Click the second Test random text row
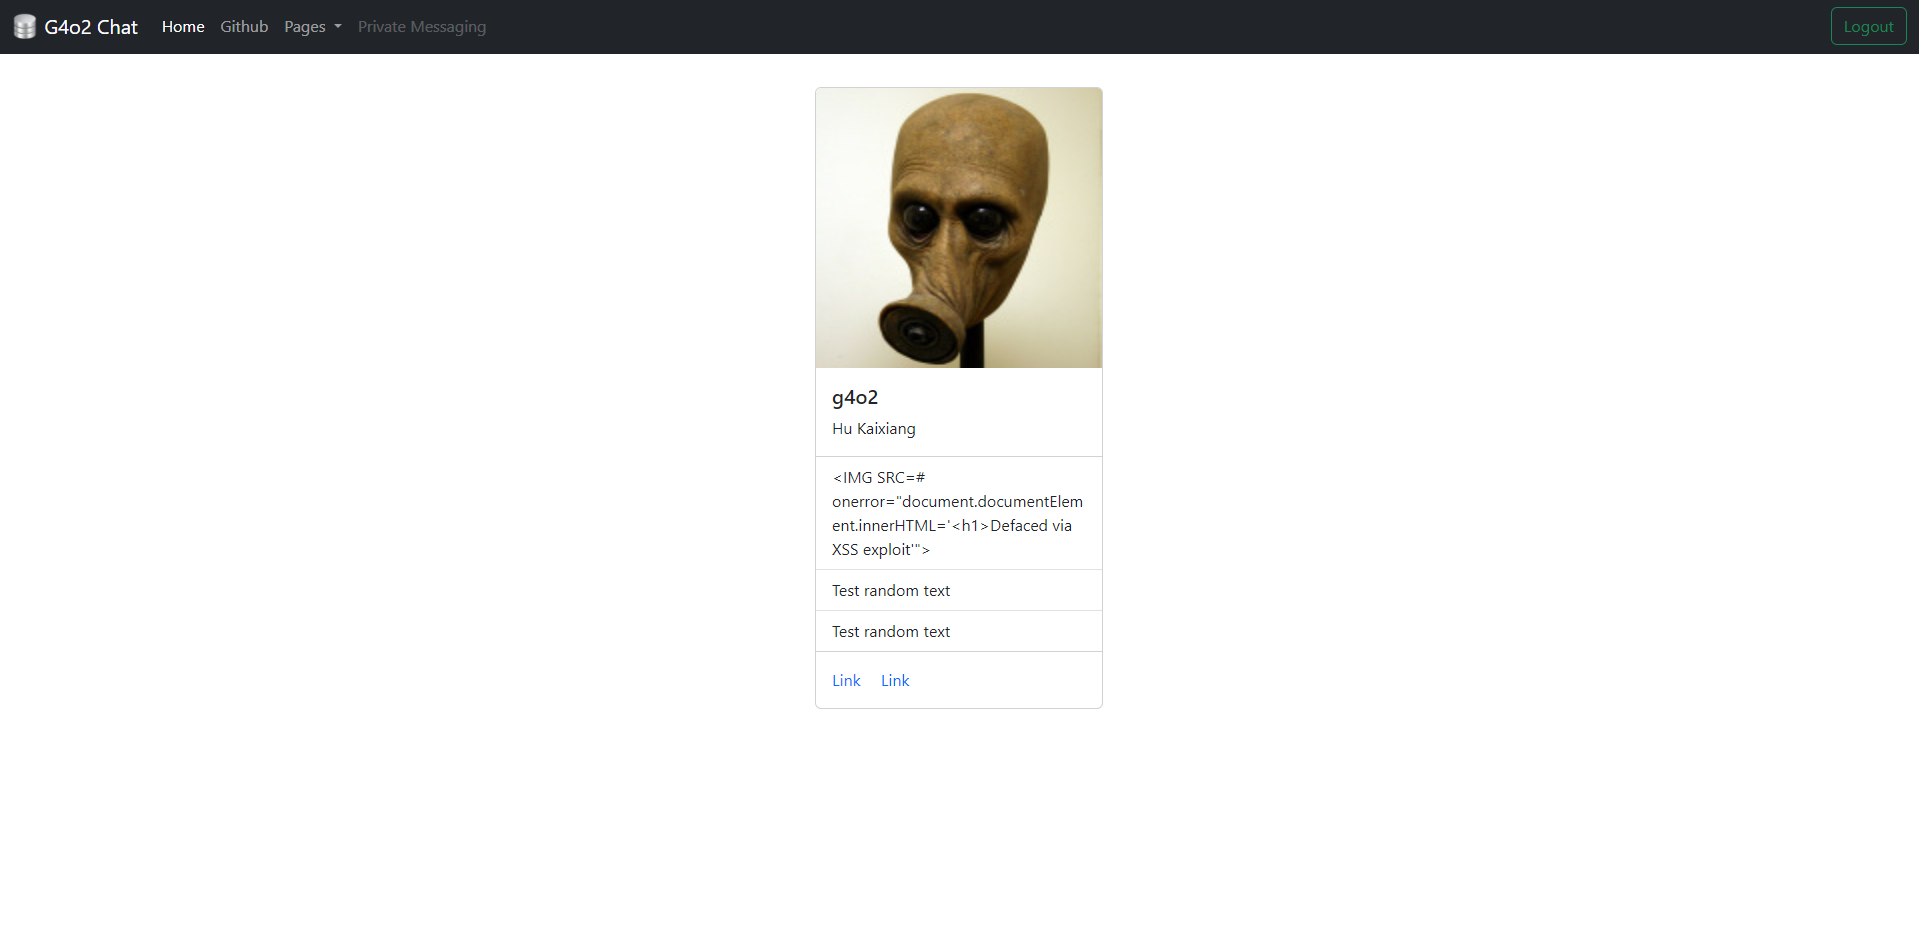Image resolution: width=1919 pixels, height=931 pixels. pyautogui.click(x=959, y=631)
